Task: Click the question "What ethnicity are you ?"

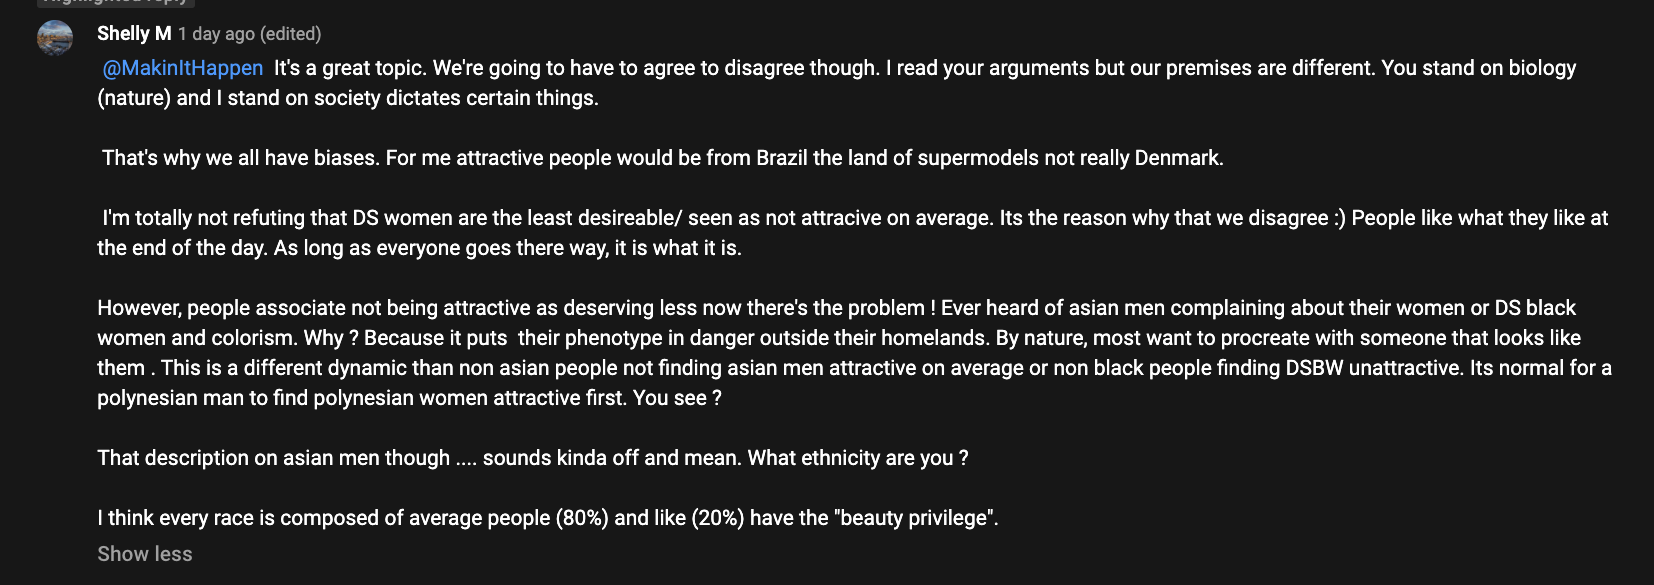Action: click(x=858, y=458)
